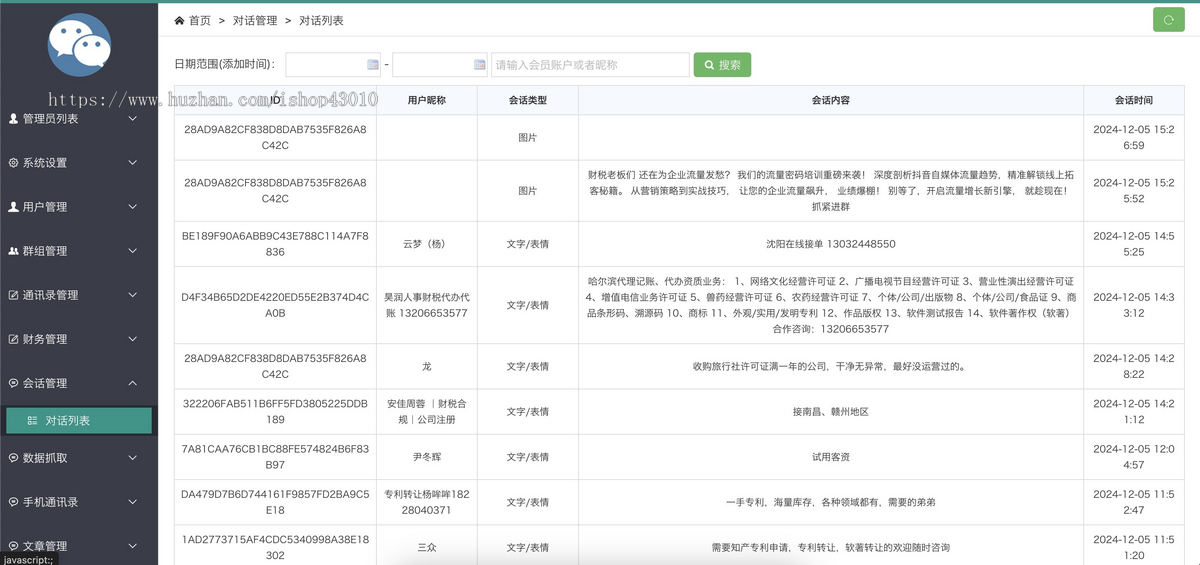This screenshot has width=1200, height=565.
Task: Open the start date calendar icon
Action: click(x=373, y=65)
